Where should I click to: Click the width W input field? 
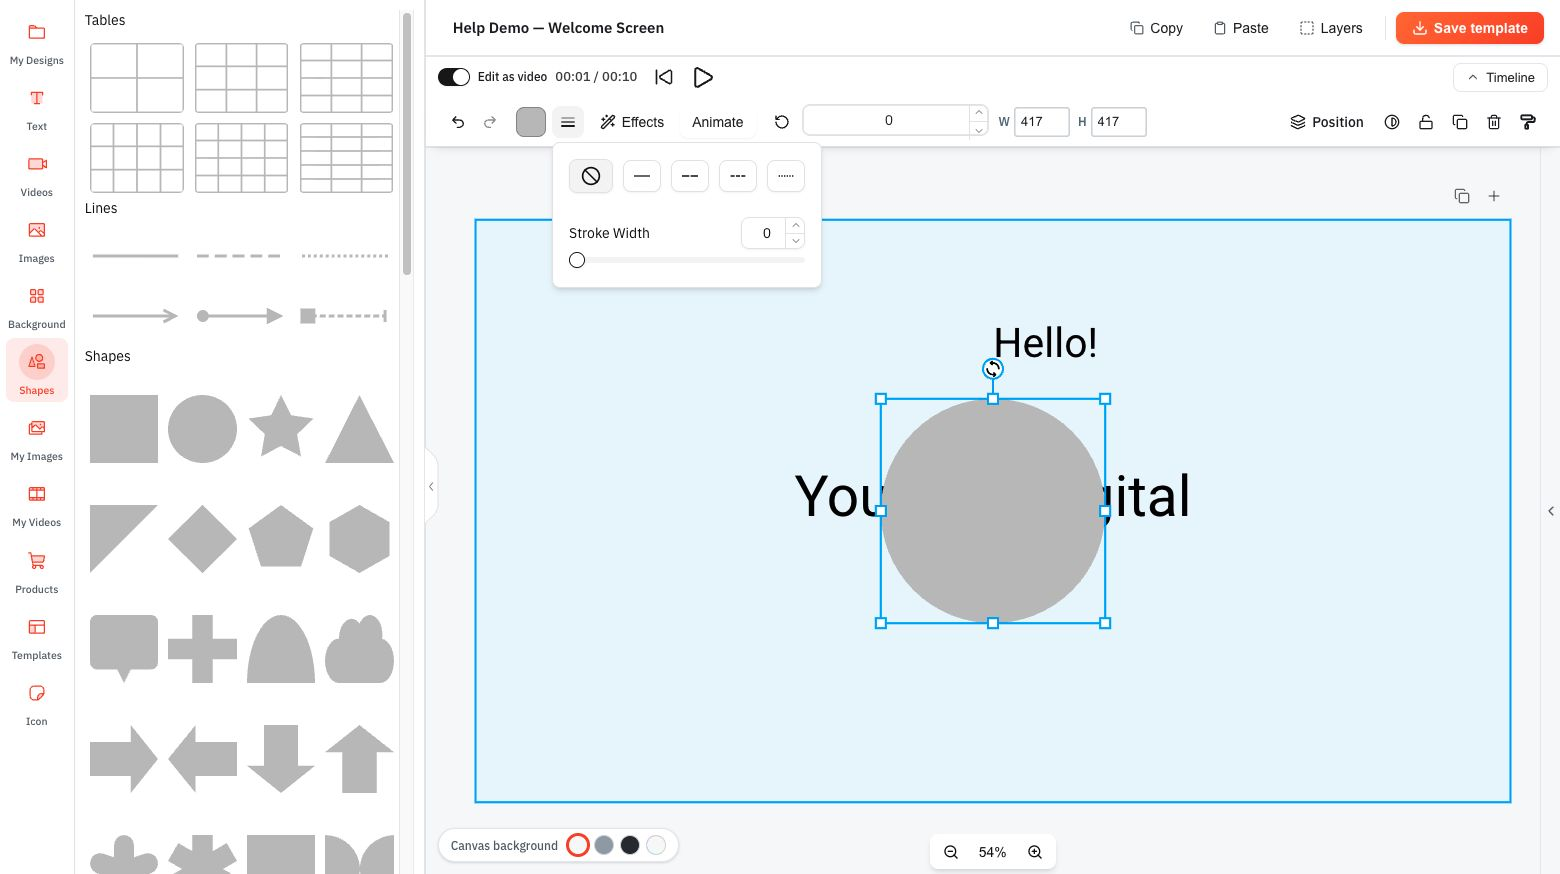pyautogui.click(x=1042, y=122)
